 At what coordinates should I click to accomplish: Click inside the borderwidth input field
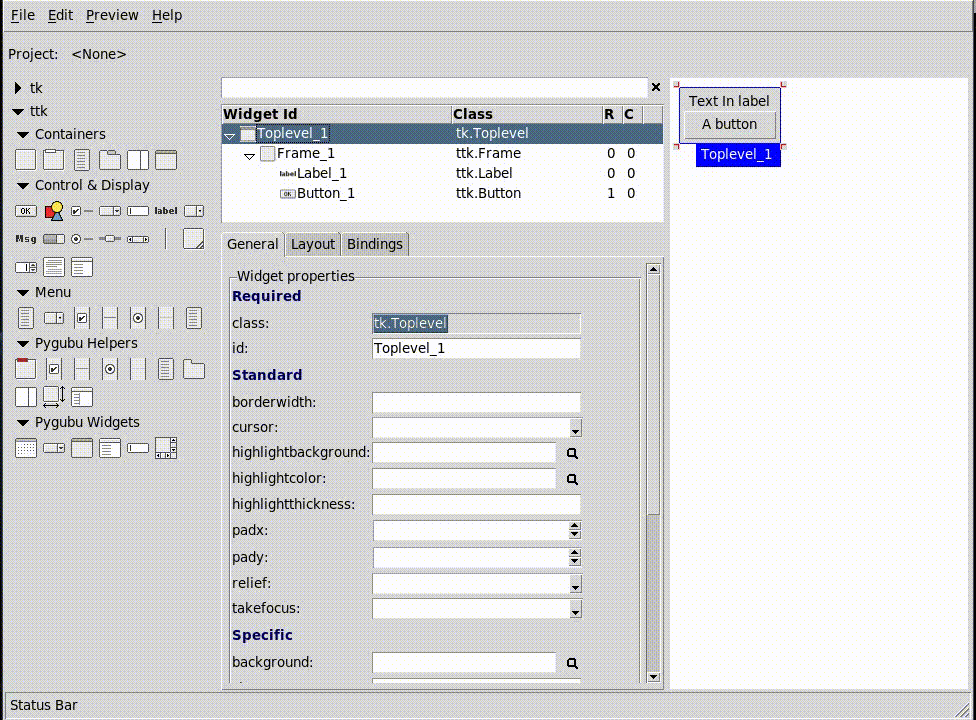pyautogui.click(x=476, y=403)
